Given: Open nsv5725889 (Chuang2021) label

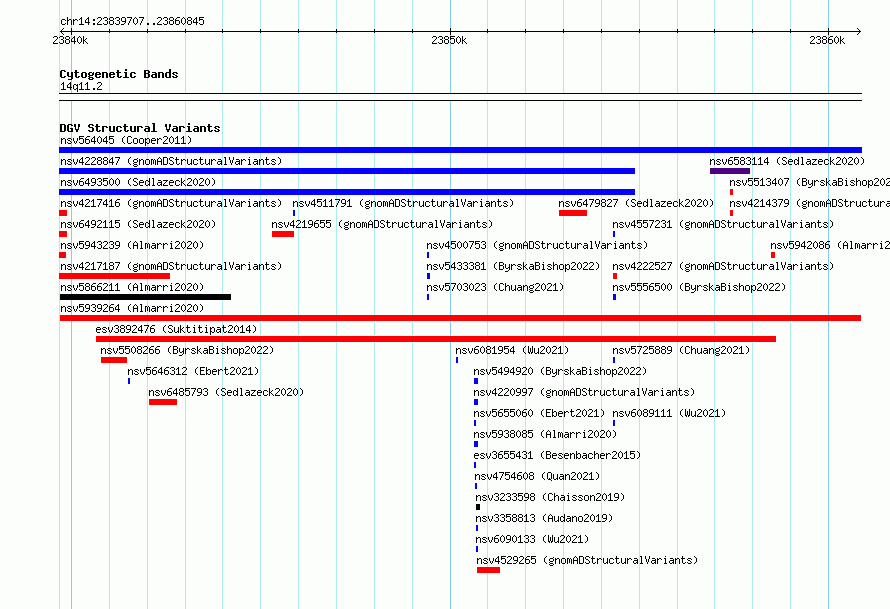Looking at the screenshot, I should pyautogui.click(x=681, y=350).
